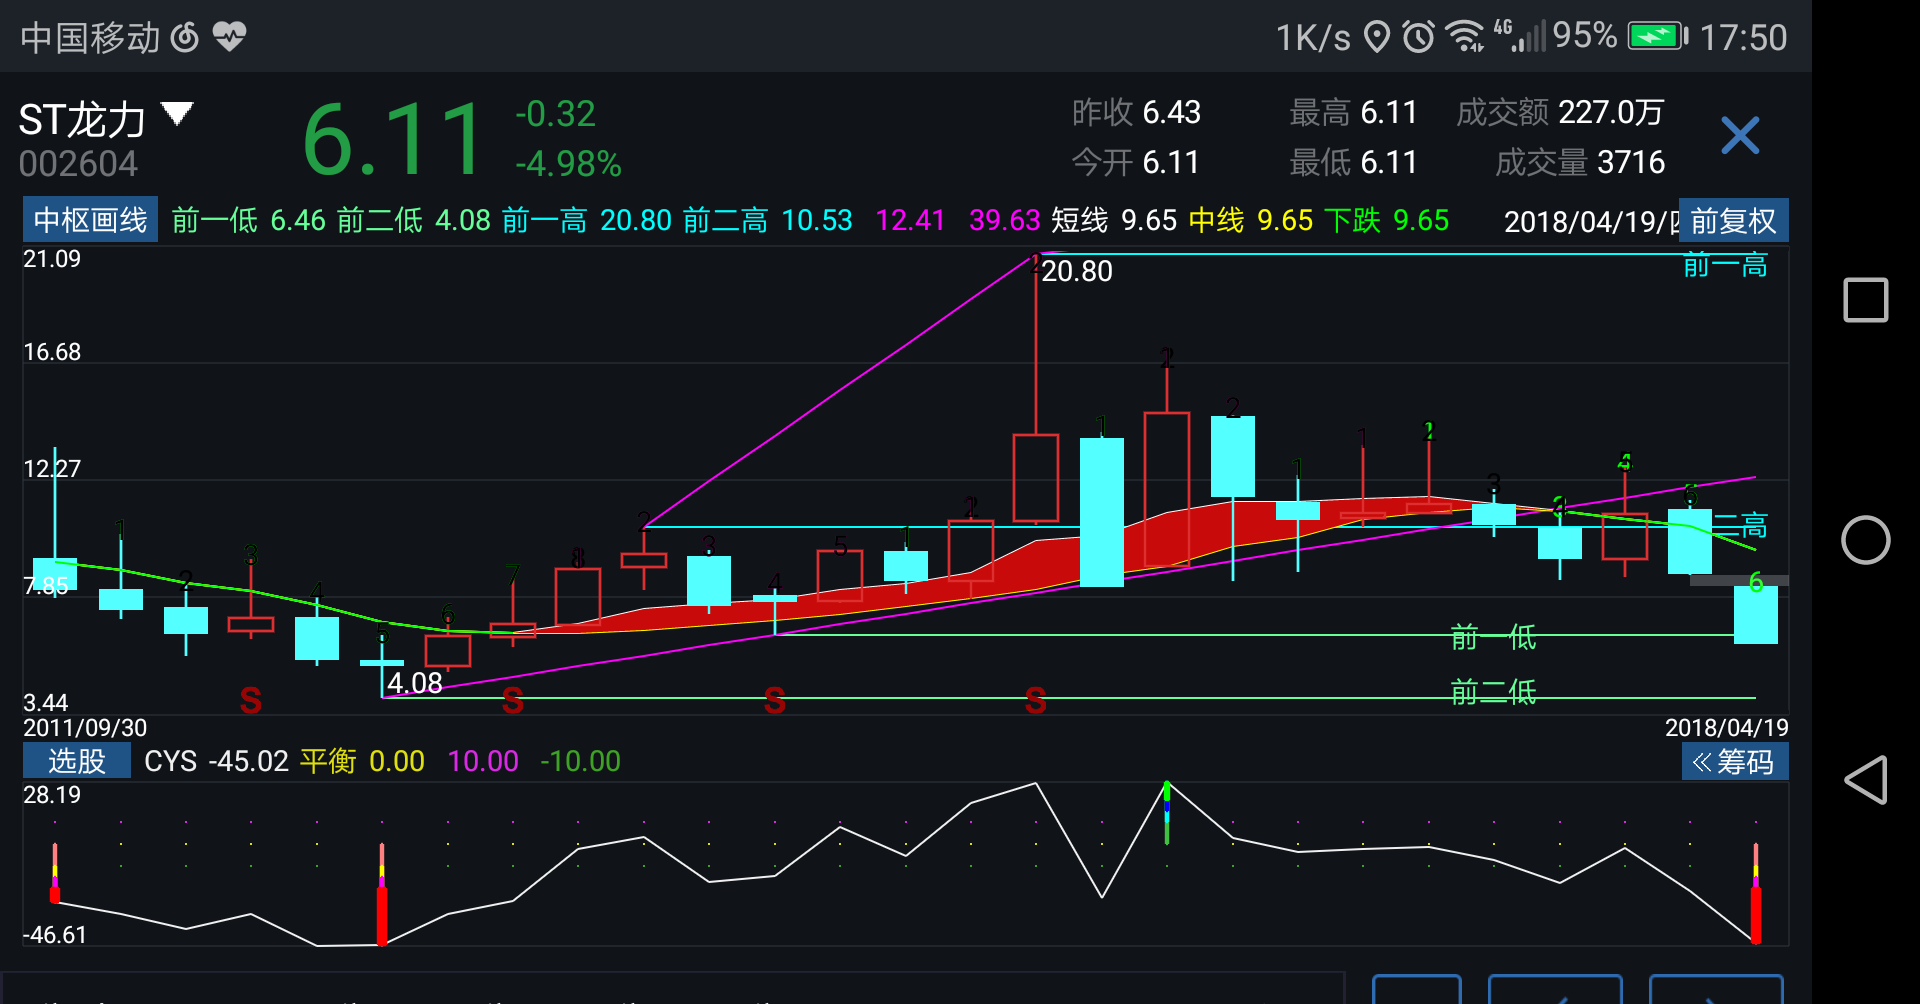Tap the magenta 12.41 indicator value

(910, 220)
